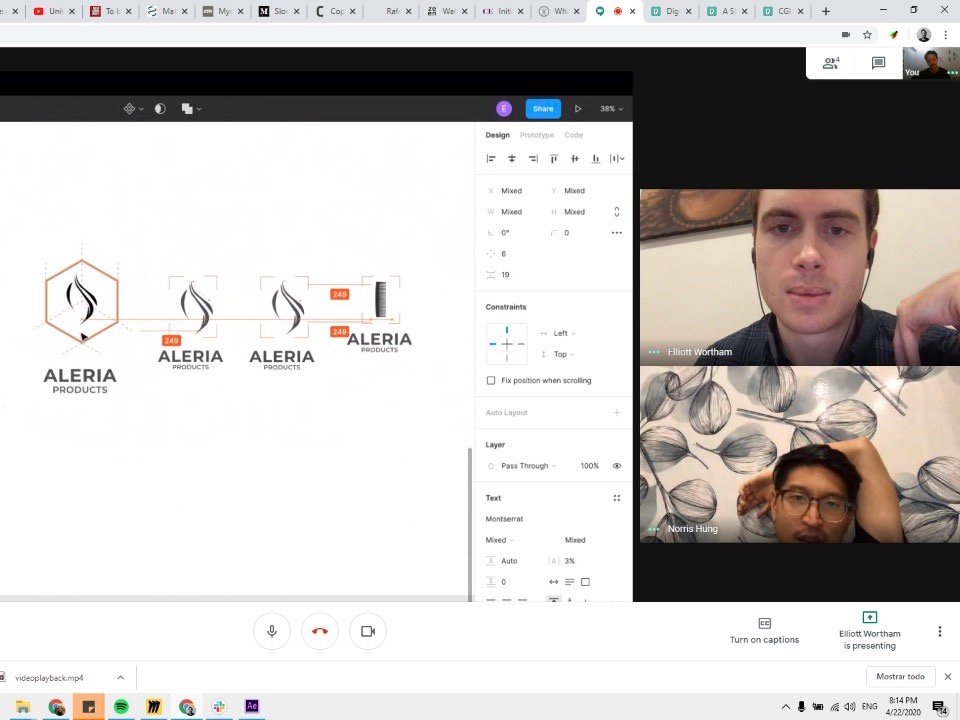This screenshot has width=960, height=720.
Task: Open the Mixed font weight dropdown
Action: tap(501, 540)
